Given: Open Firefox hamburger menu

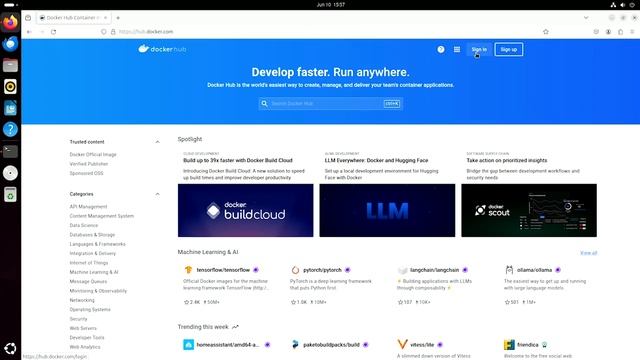Looking at the screenshot, I should pyautogui.click(x=632, y=32).
